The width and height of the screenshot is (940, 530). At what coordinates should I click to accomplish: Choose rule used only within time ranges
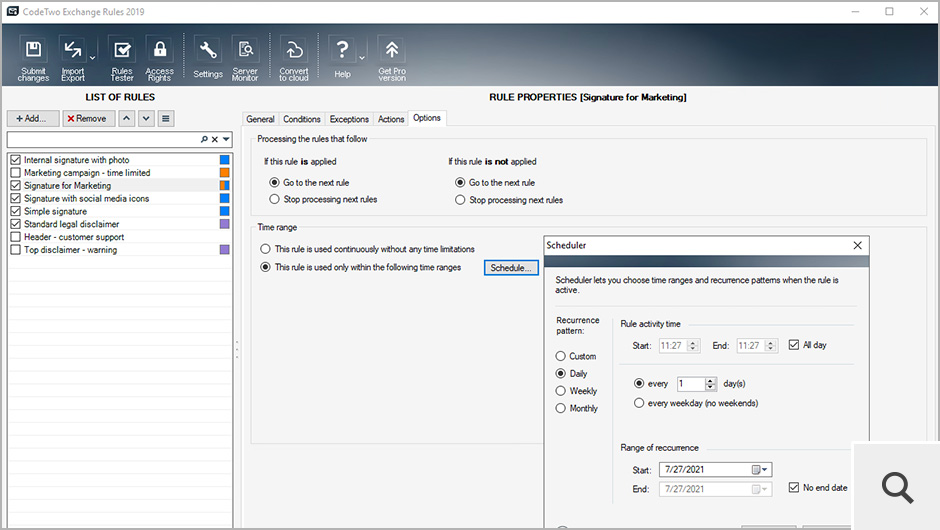(265, 267)
